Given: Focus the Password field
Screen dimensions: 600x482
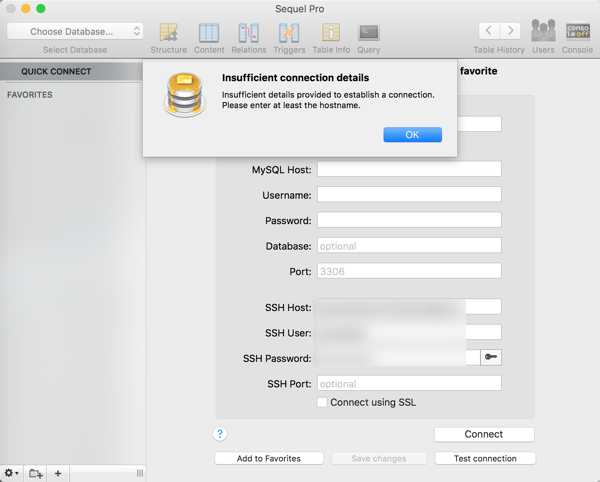Looking at the screenshot, I should (x=409, y=220).
